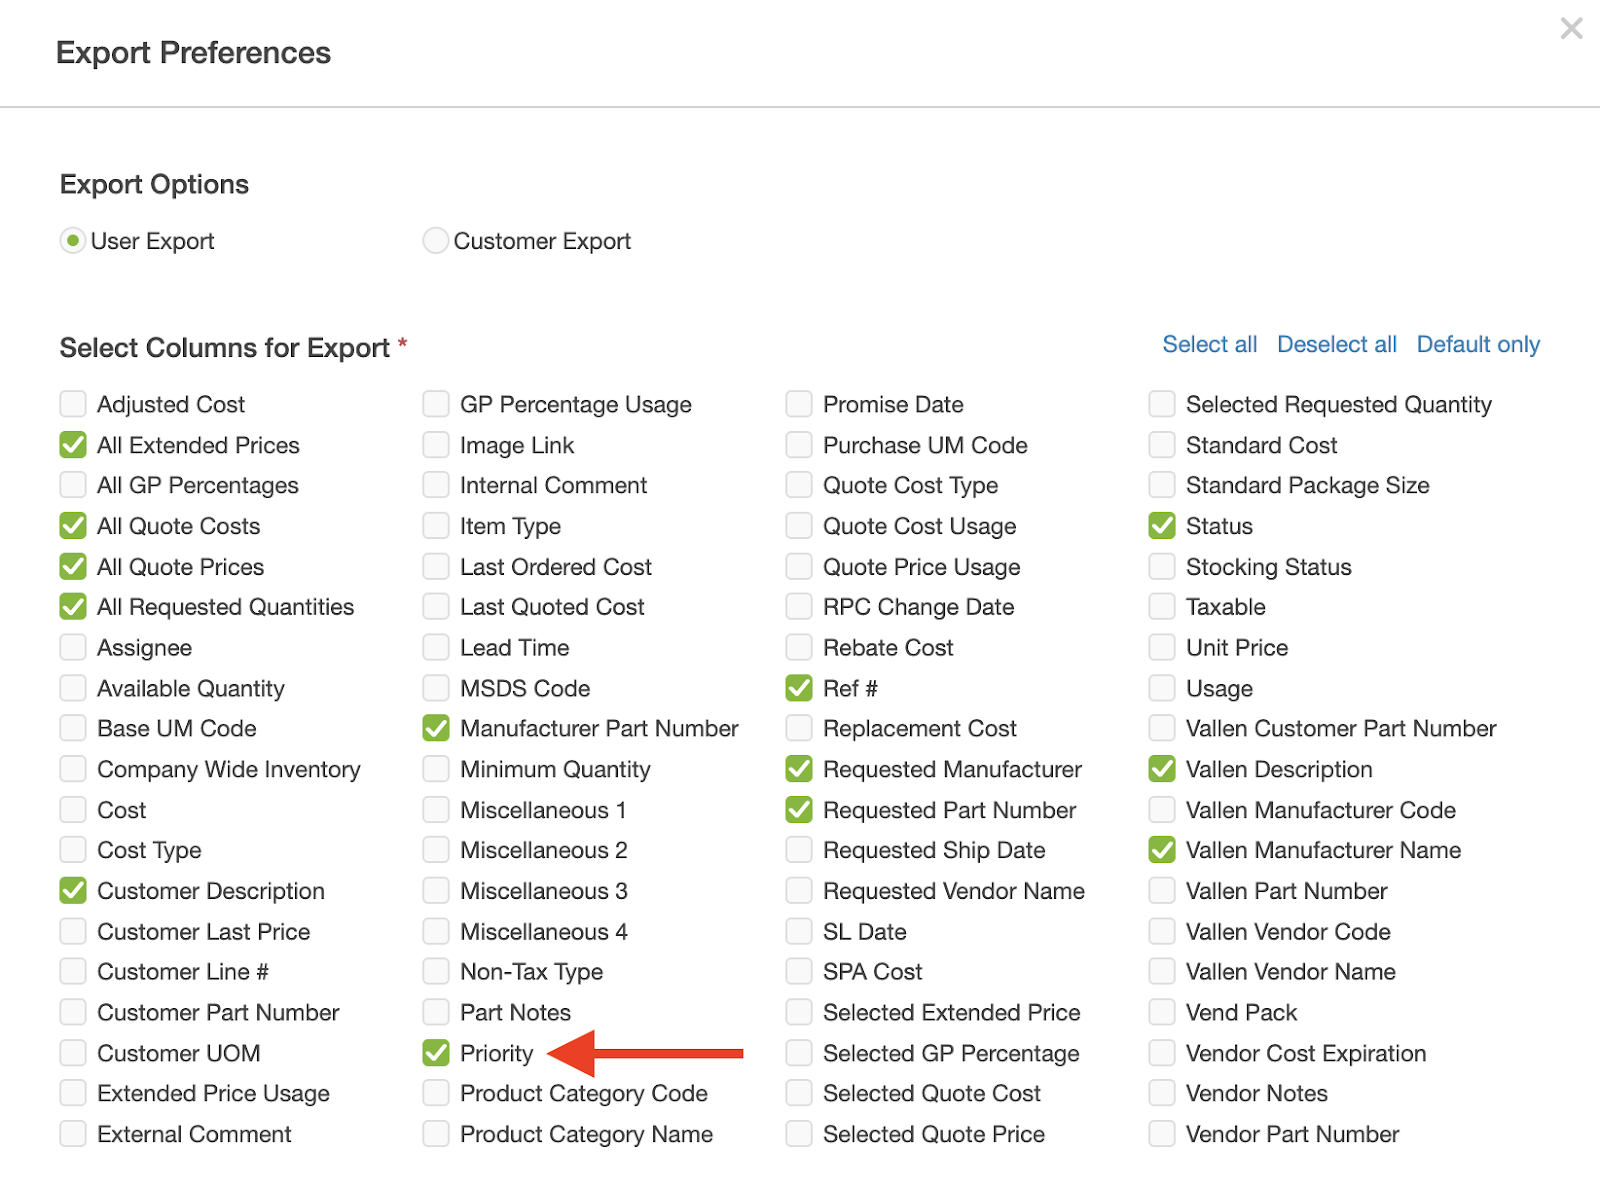Screen dimensions: 1600x1187
Task: Uncheck All Extended Prices column
Action: (73, 445)
